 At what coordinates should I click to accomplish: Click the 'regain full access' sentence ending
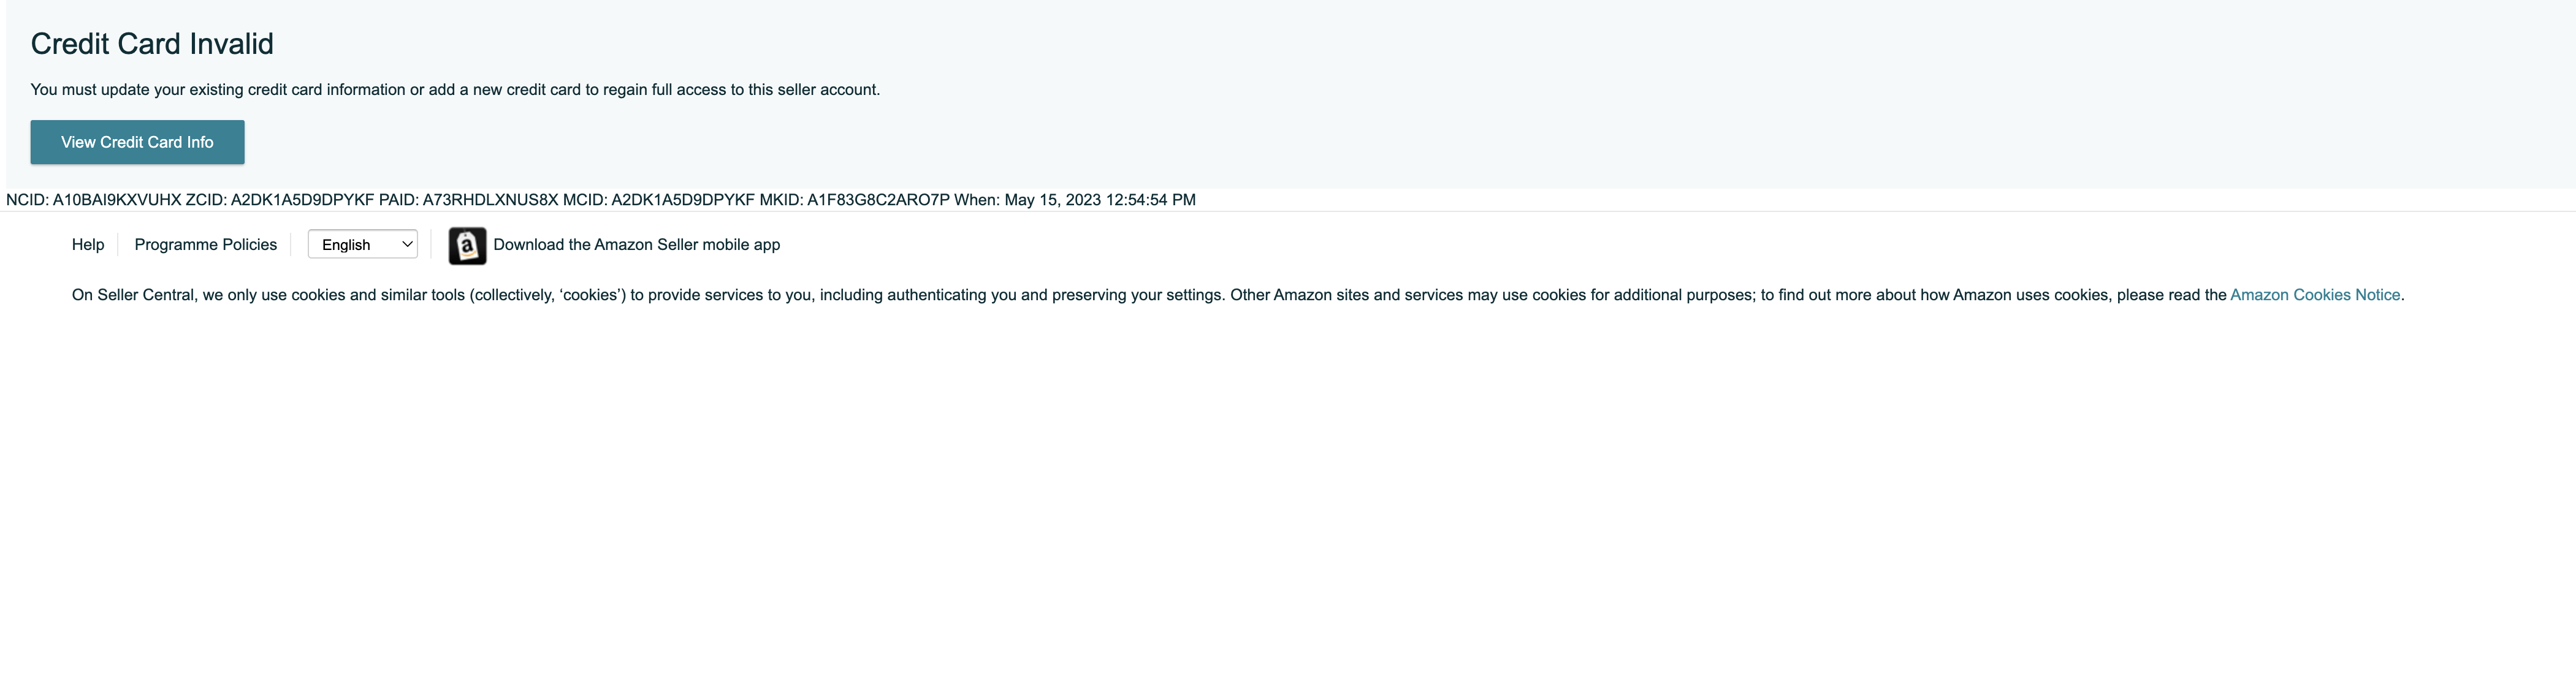(741, 90)
